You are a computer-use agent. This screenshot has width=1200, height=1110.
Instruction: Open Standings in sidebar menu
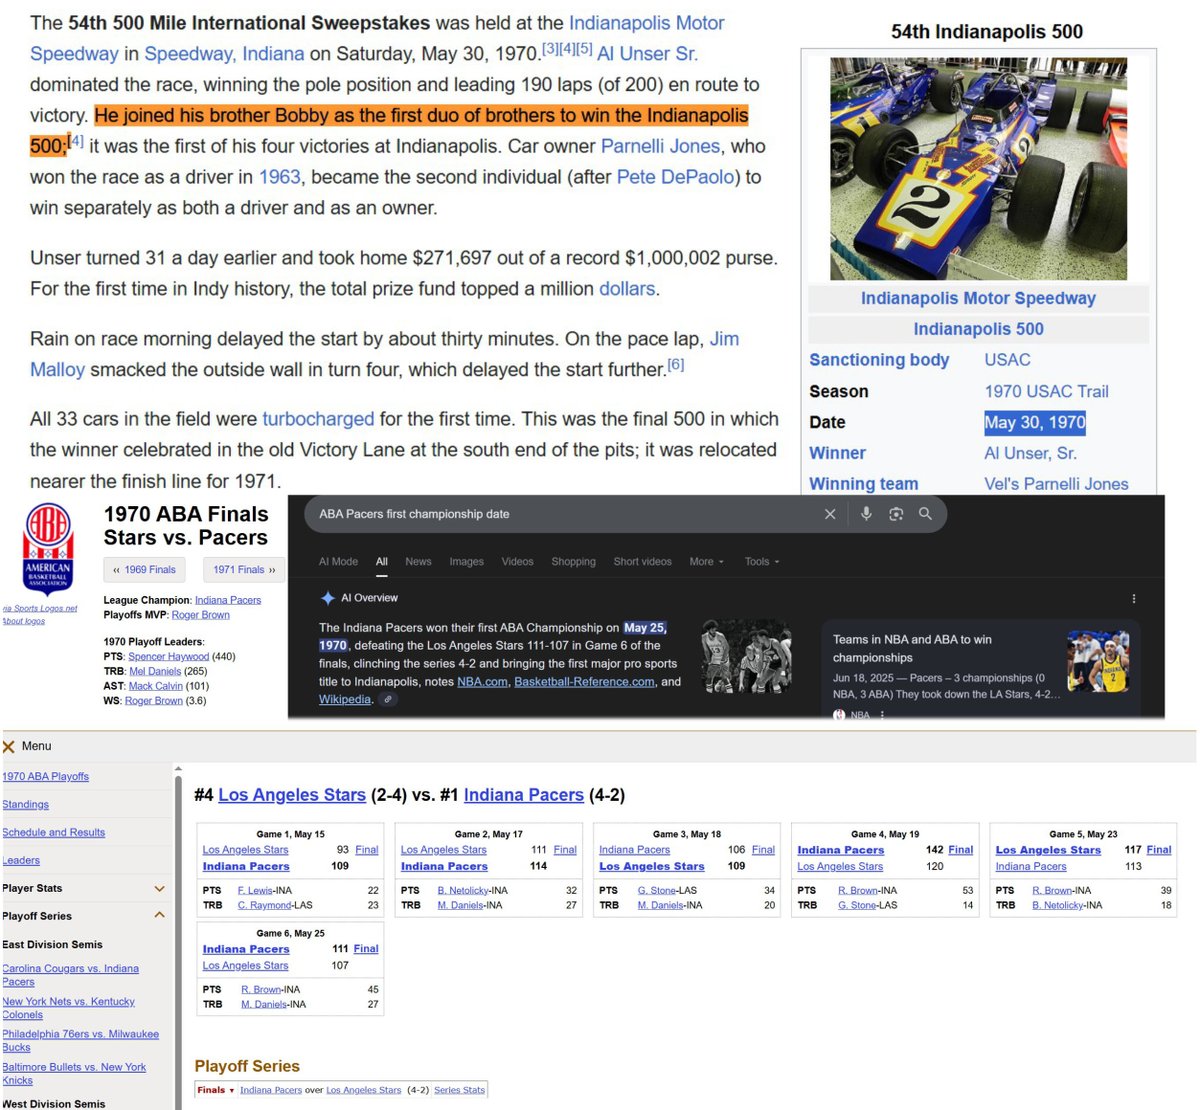pyautogui.click(x=25, y=805)
